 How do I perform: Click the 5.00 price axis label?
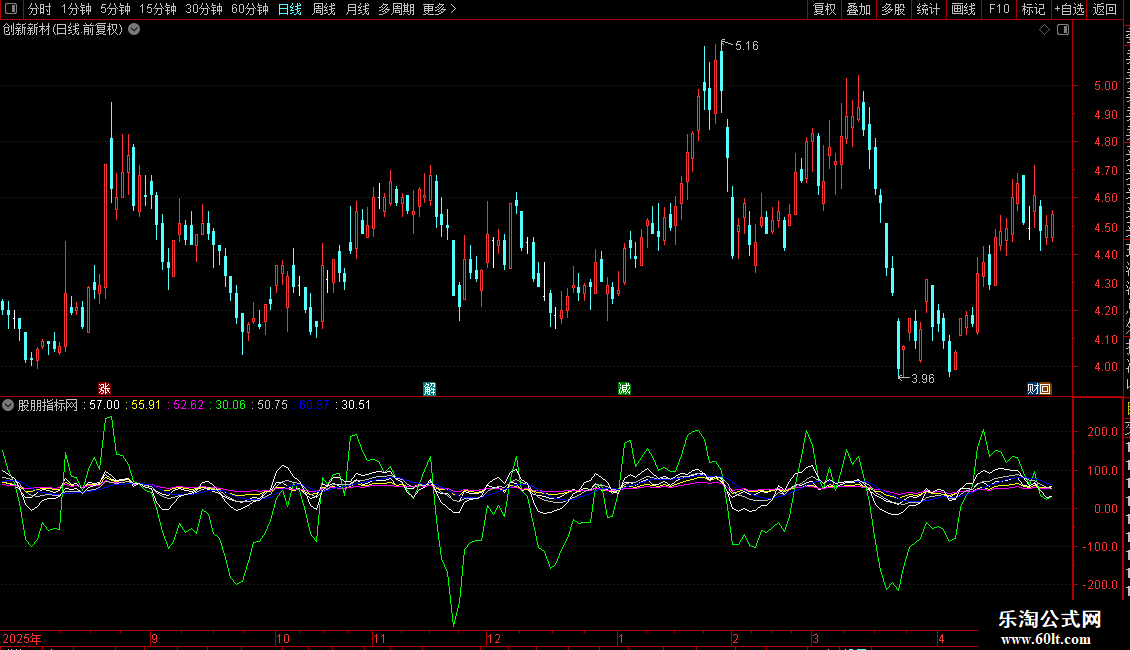[1105, 86]
